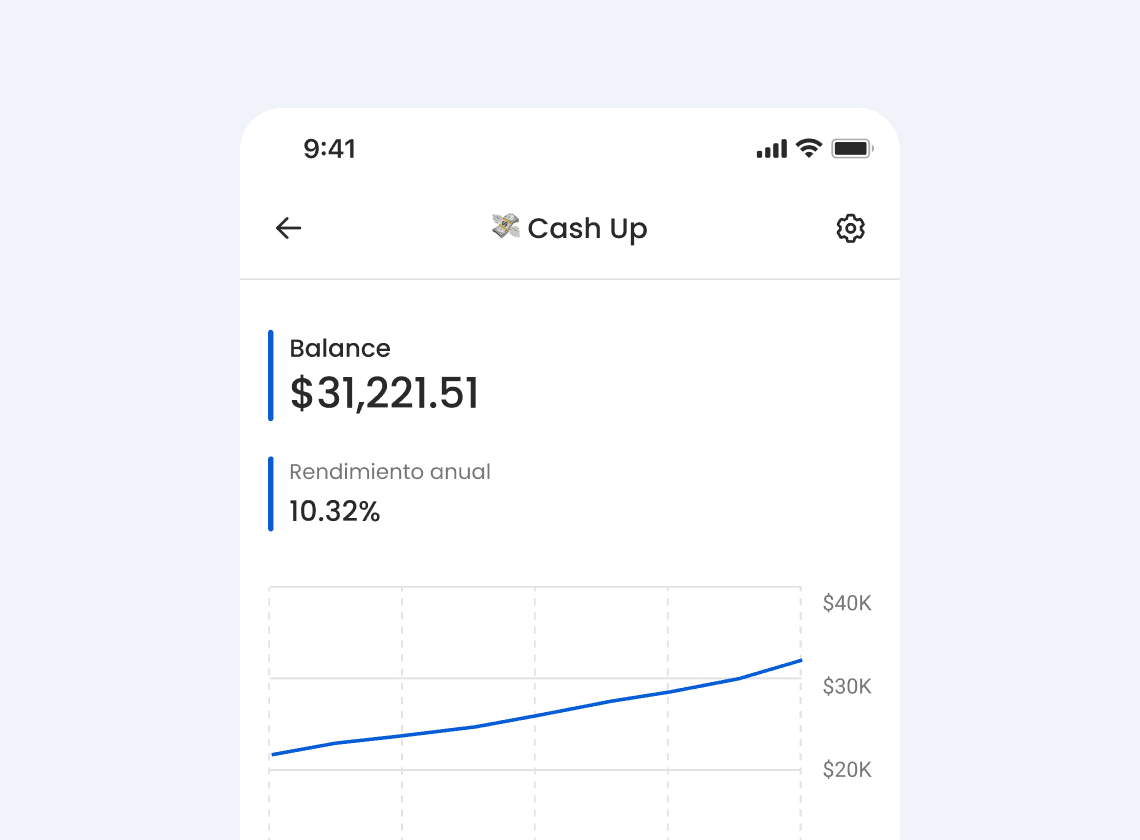Image resolution: width=1140 pixels, height=840 pixels.
Task: Tap the $40K axis label
Action: (x=846, y=603)
